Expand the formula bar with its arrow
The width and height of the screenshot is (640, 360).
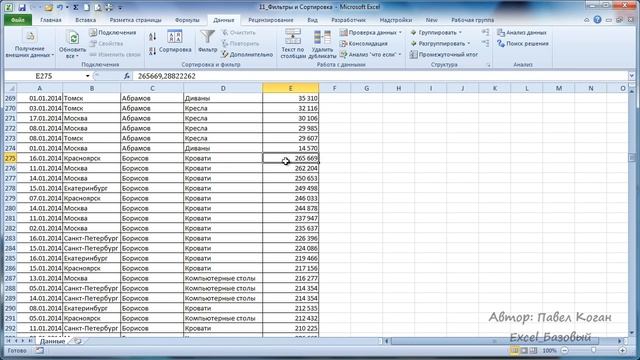pos(631,76)
